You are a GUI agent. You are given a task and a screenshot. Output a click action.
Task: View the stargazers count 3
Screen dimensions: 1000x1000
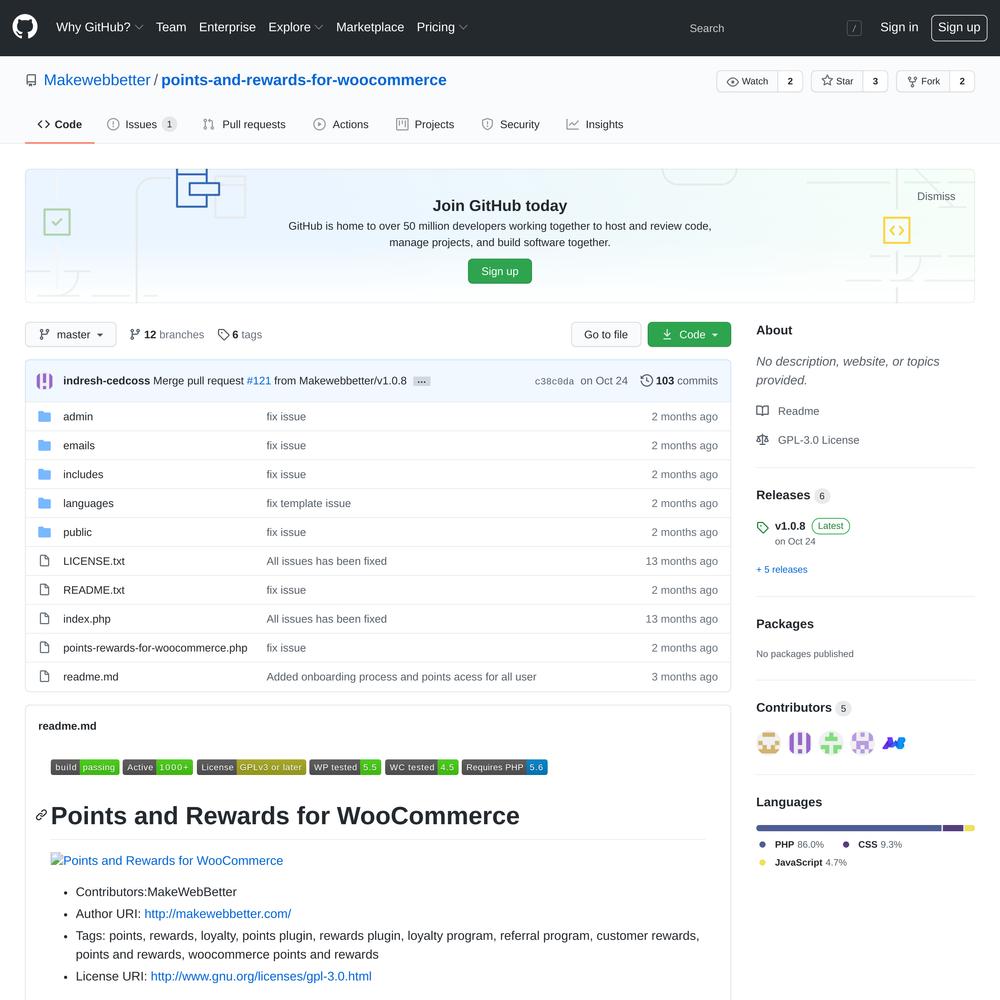pyautogui.click(x=875, y=81)
